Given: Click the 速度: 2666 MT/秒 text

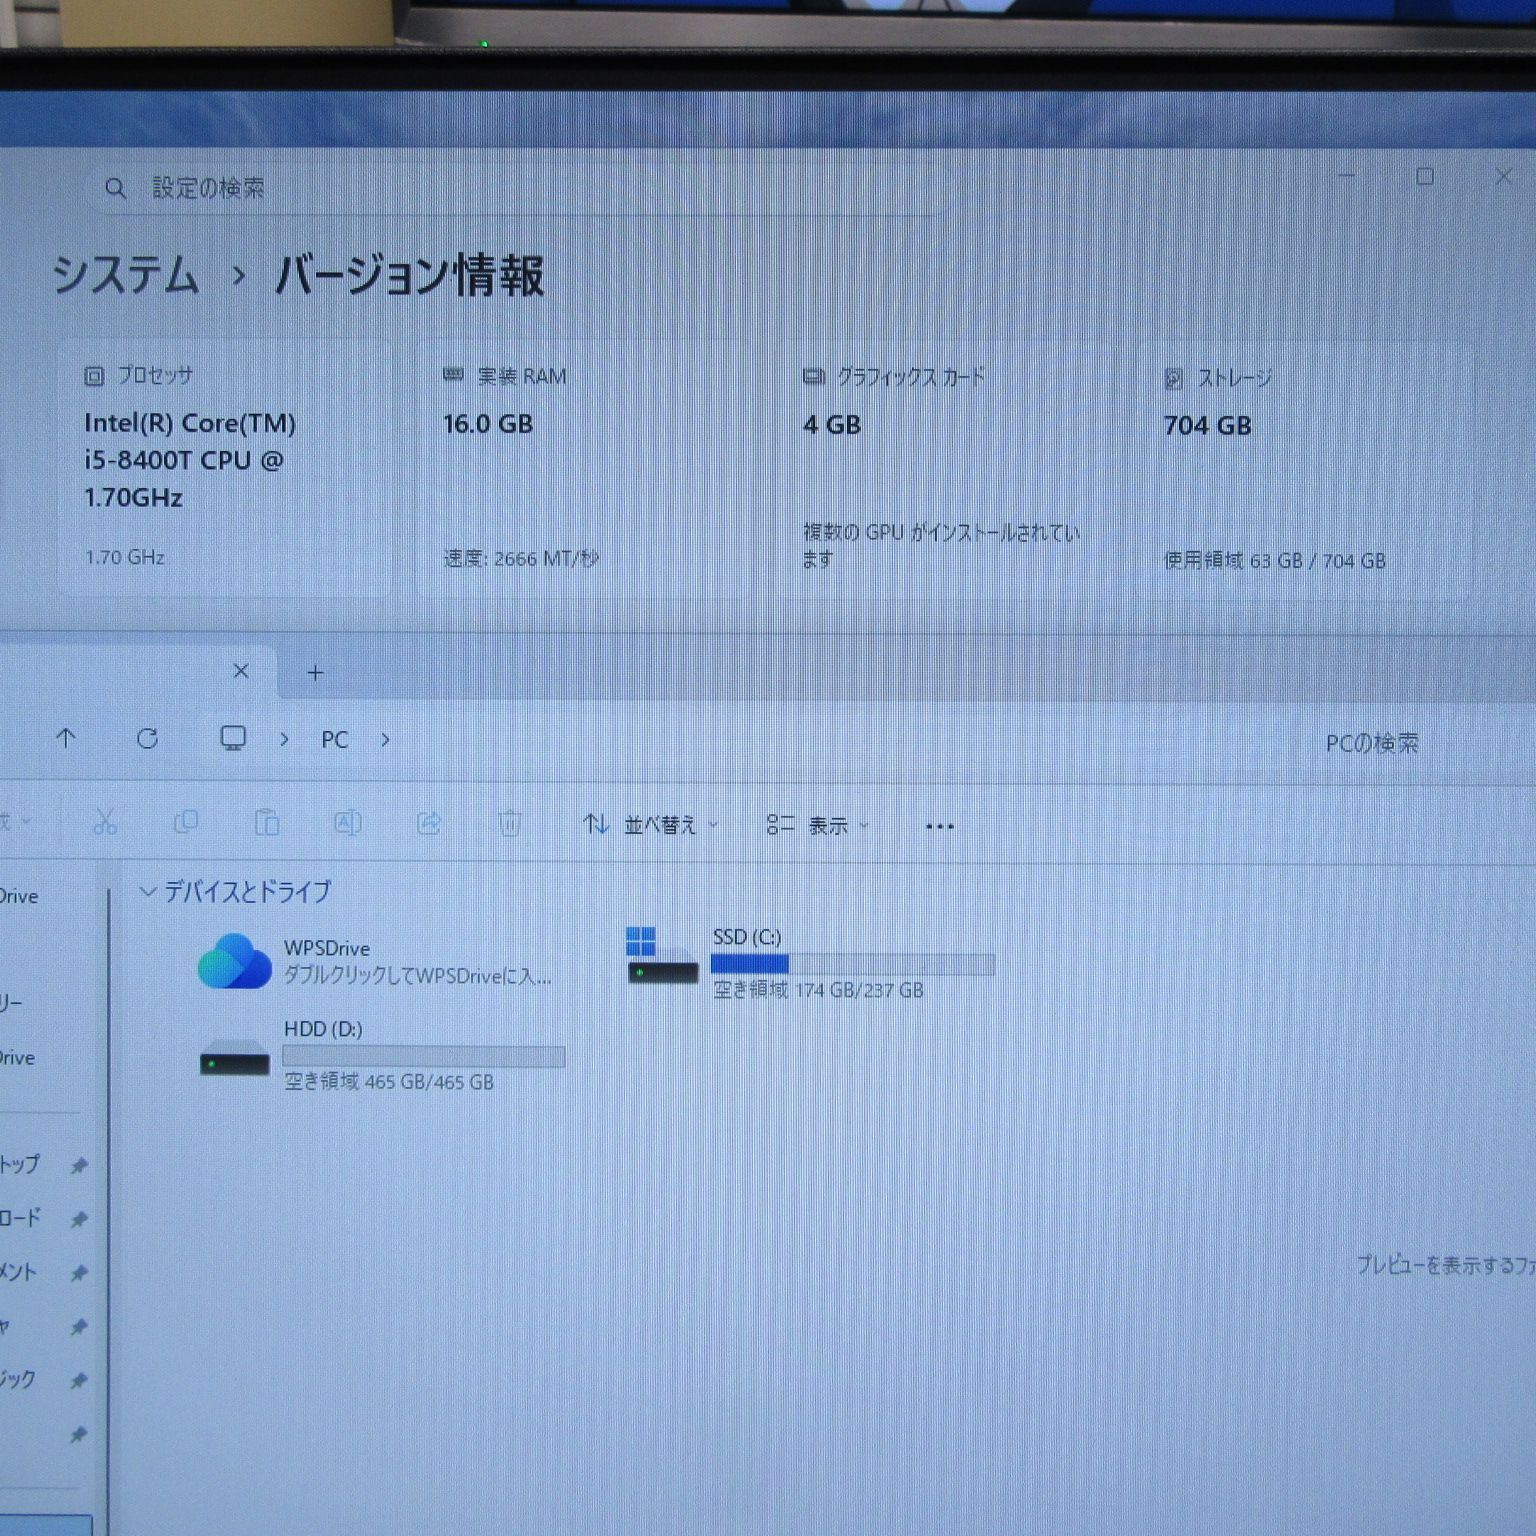Looking at the screenshot, I should (521, 558).
